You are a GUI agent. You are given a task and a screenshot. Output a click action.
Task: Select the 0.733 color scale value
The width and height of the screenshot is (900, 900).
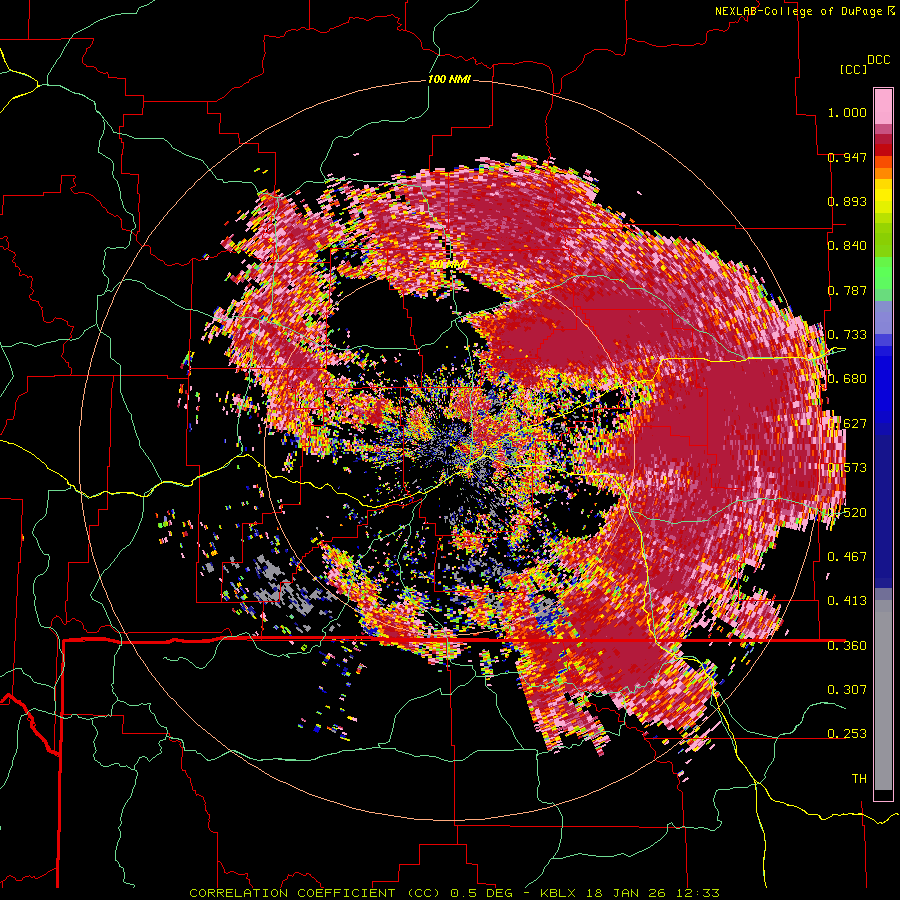coord(847,334)
